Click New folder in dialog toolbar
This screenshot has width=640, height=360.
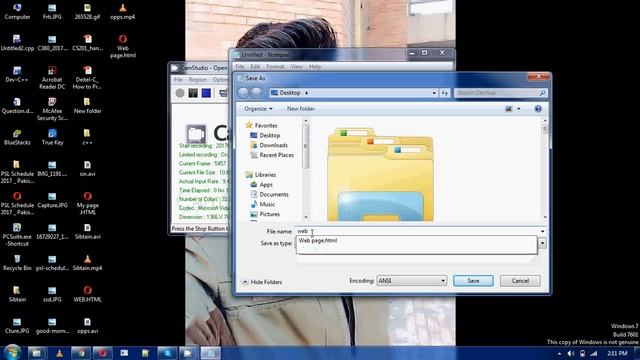click(x=300, y=109)
